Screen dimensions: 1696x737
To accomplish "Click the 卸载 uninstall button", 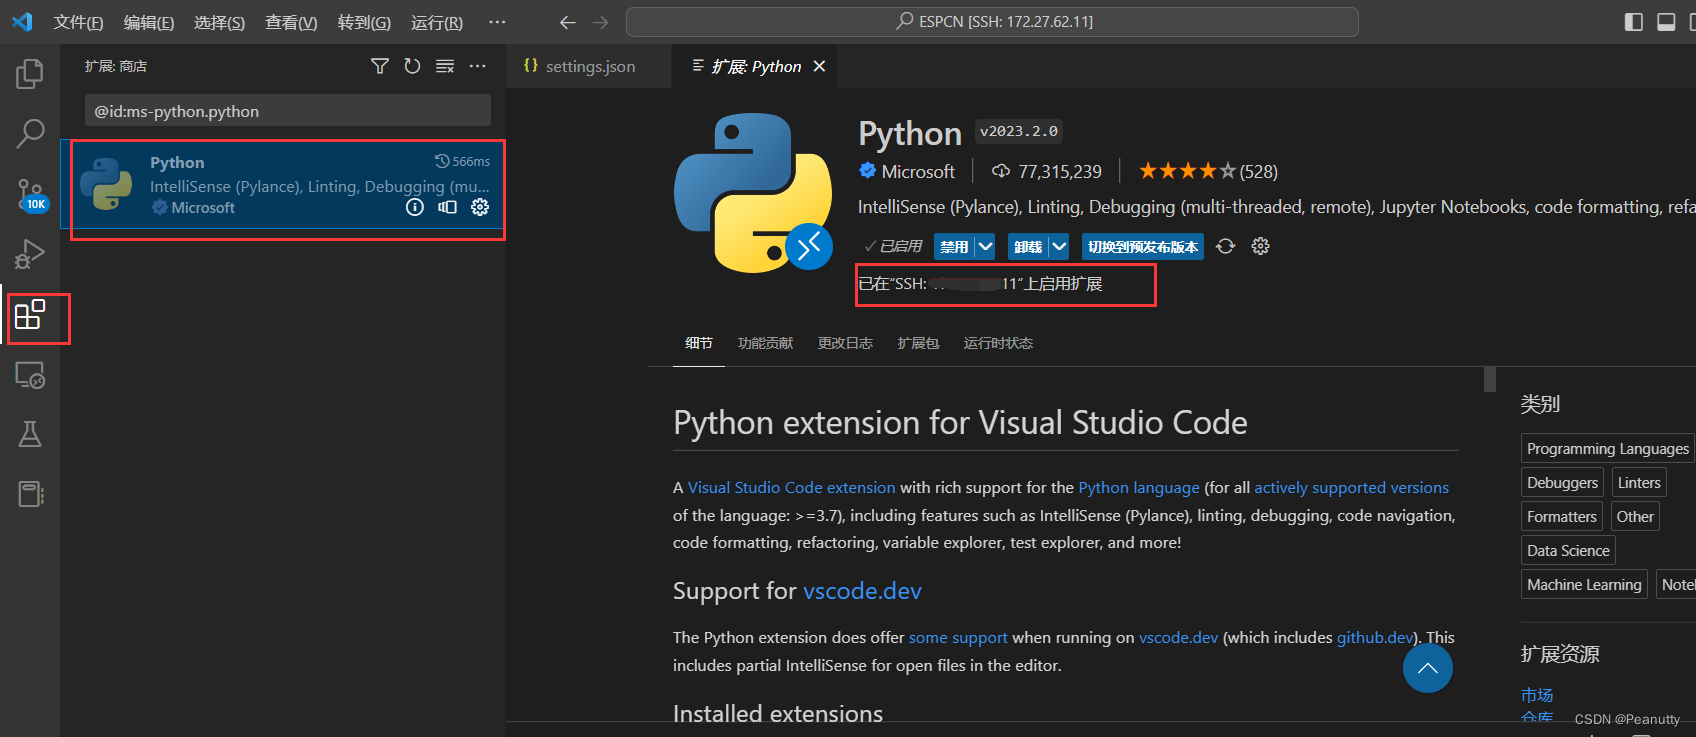I will click(1028, 246).
